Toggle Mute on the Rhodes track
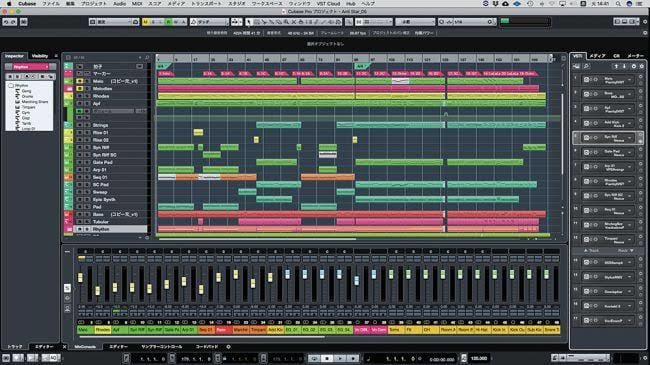This screenshot has width=650, height=365. 80,96
